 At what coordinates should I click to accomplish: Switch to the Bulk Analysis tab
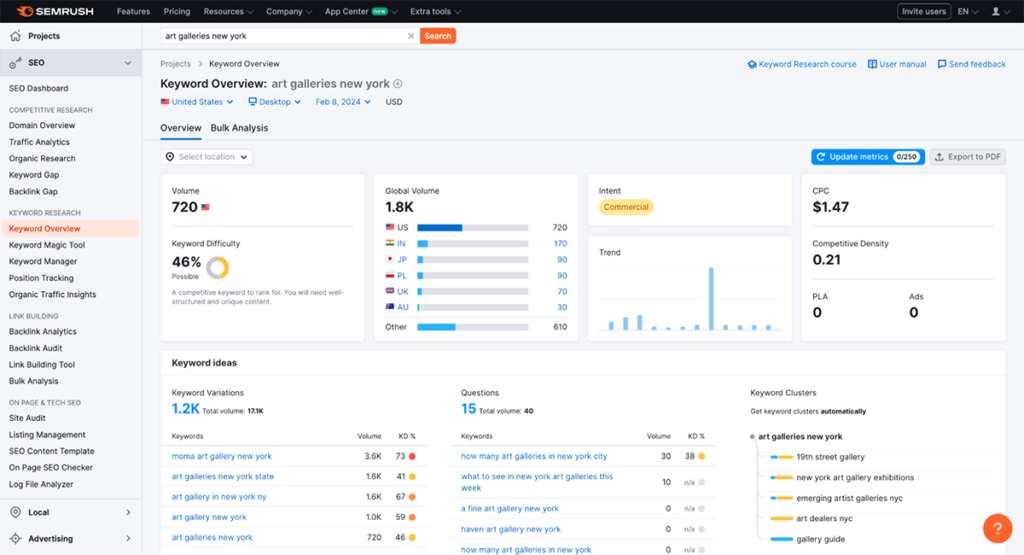pyautogui.click(x=239, y=128)
